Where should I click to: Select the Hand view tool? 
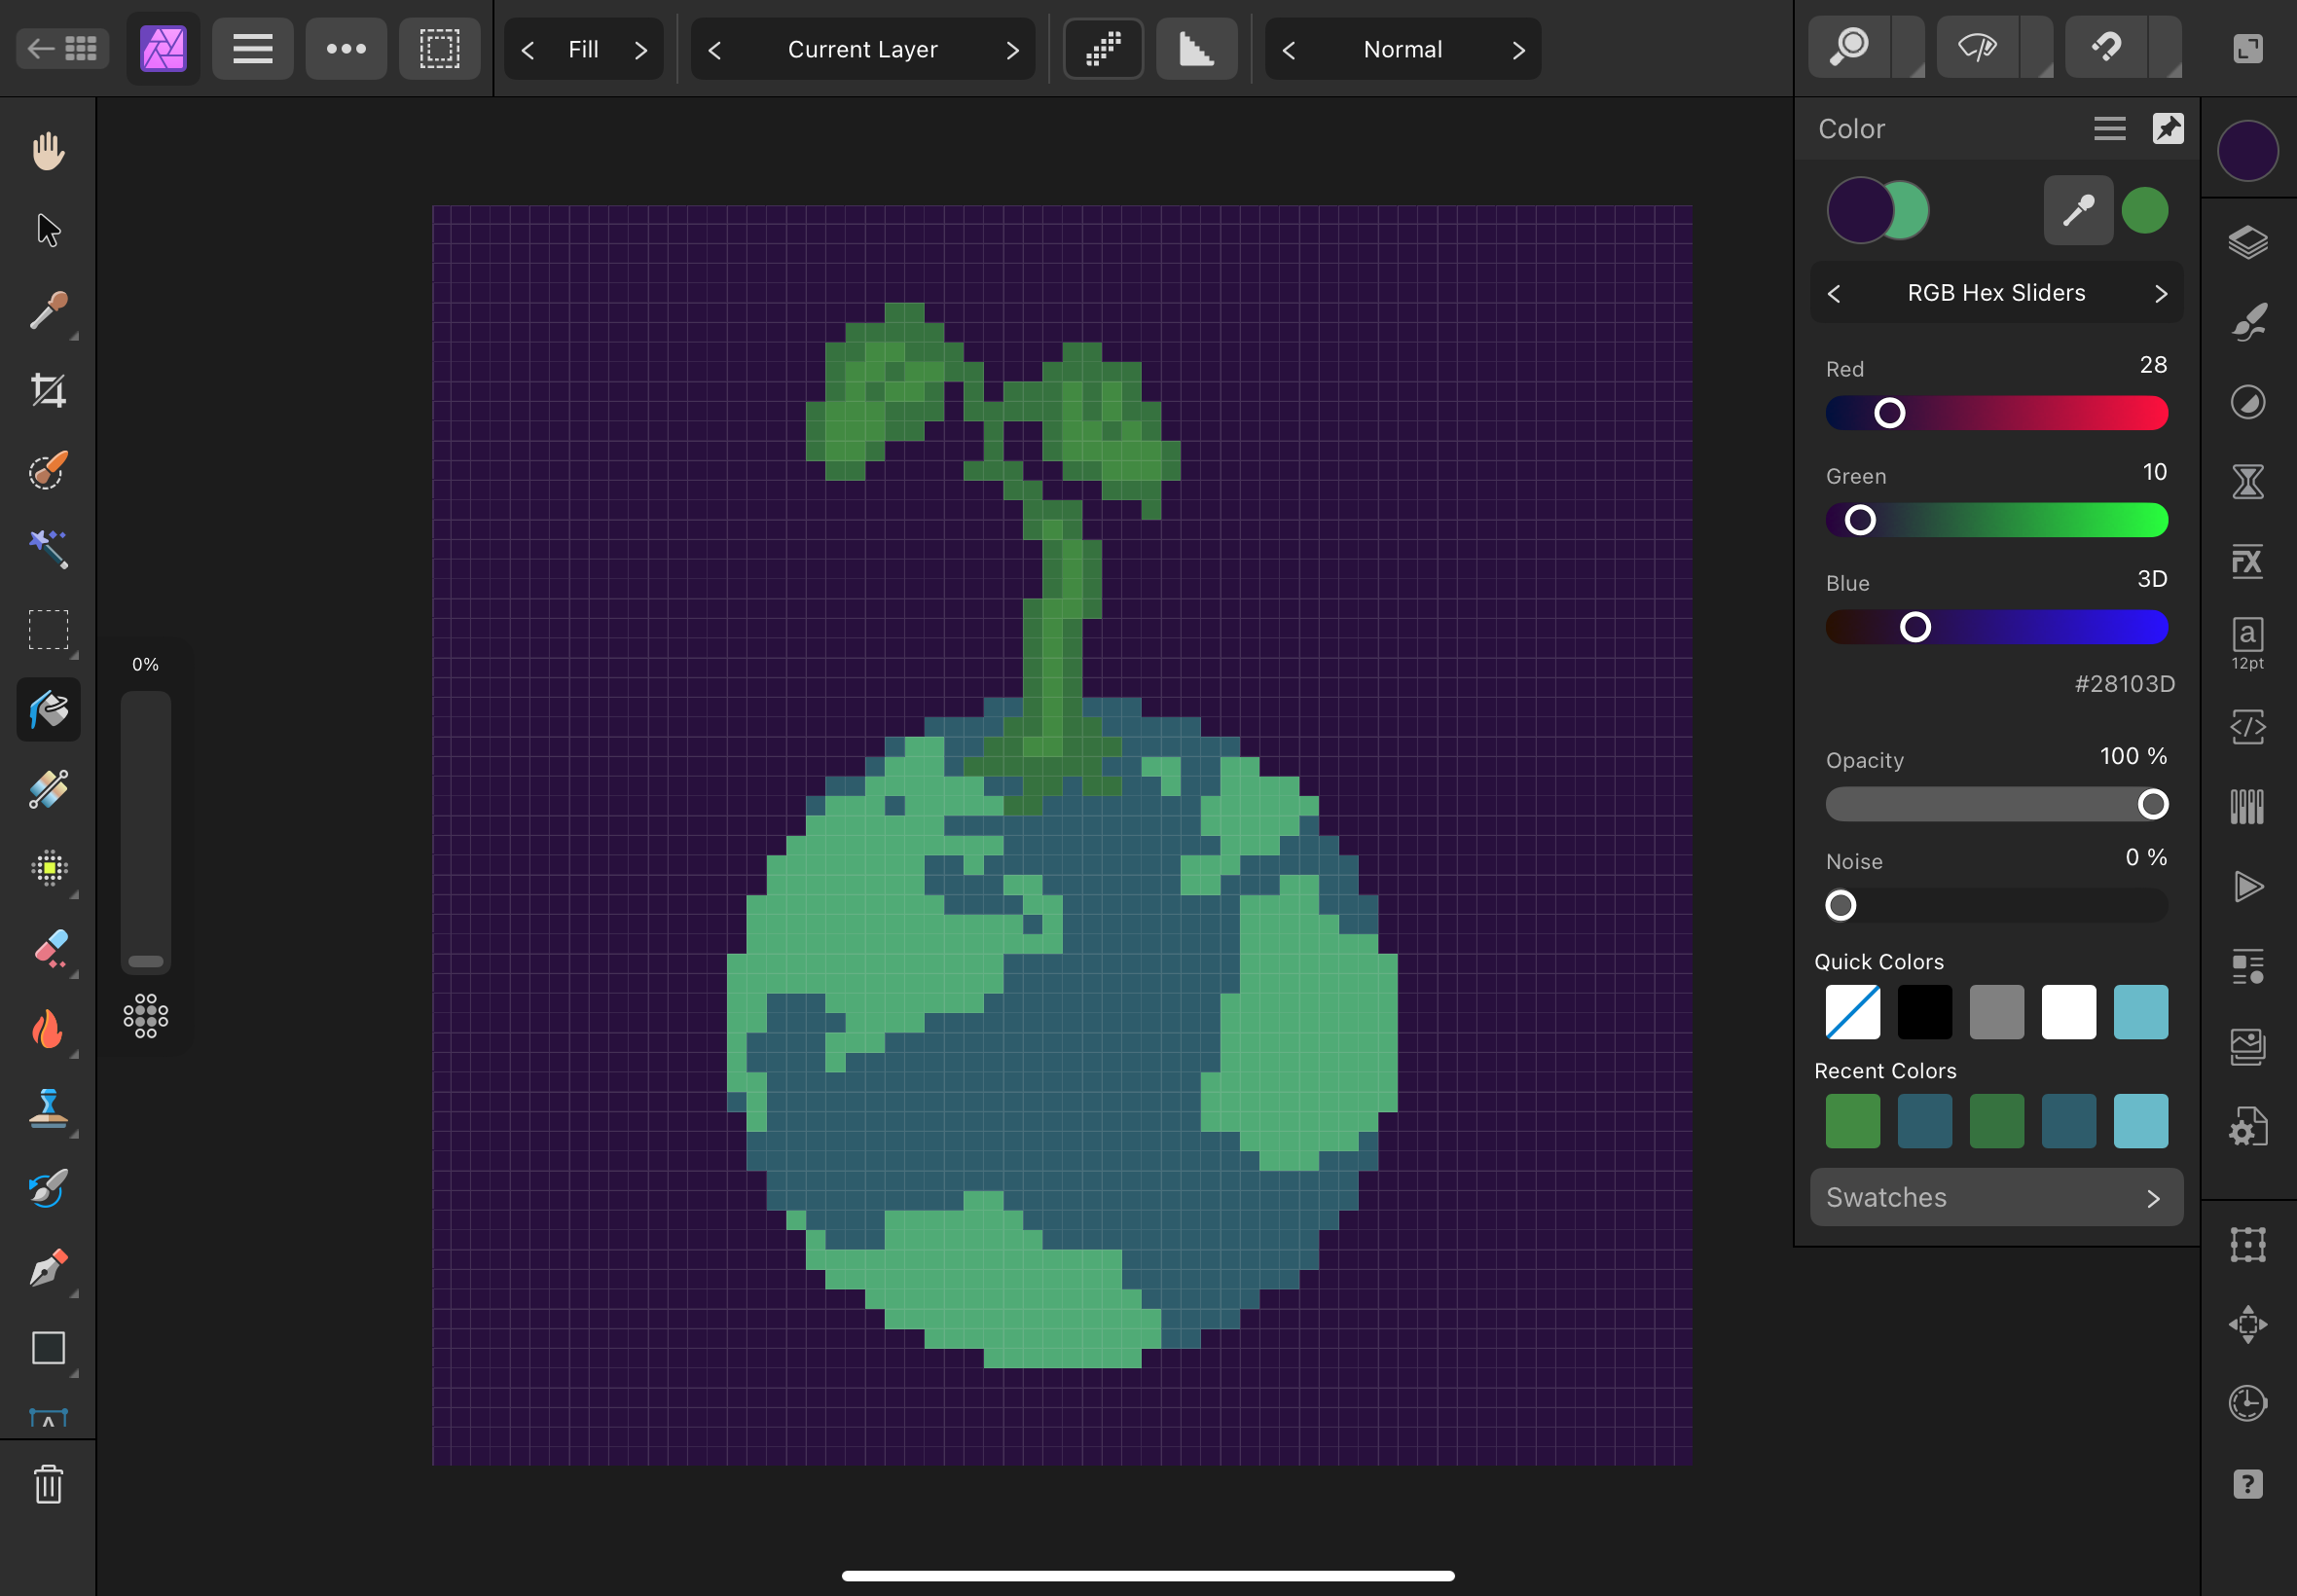[48, 151]
